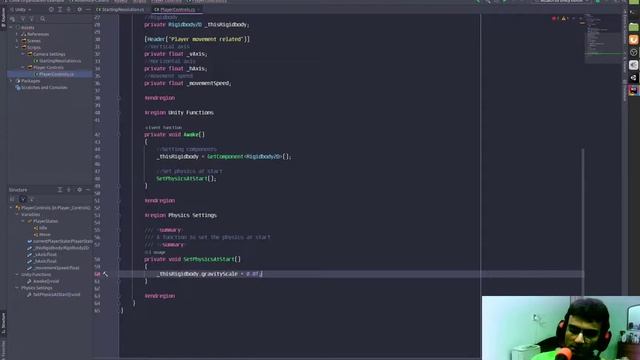Click collapse-all icon in Structure header

tap(69, 190)
